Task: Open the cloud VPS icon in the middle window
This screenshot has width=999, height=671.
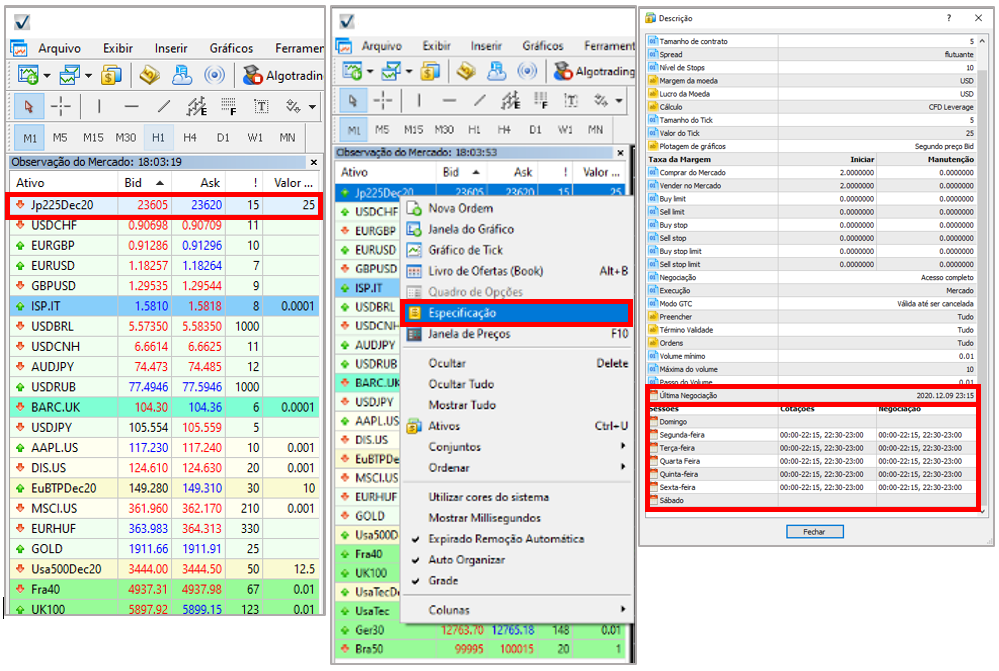Action: (496, 71)
